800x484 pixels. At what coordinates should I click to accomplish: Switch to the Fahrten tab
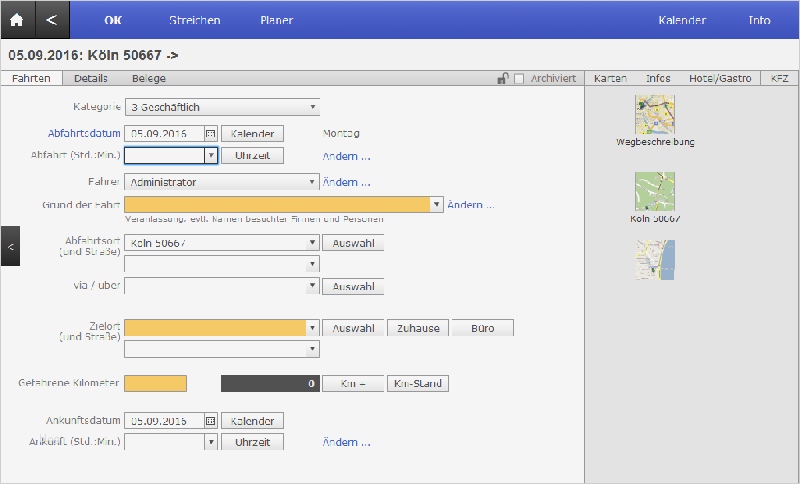[31, 78]
